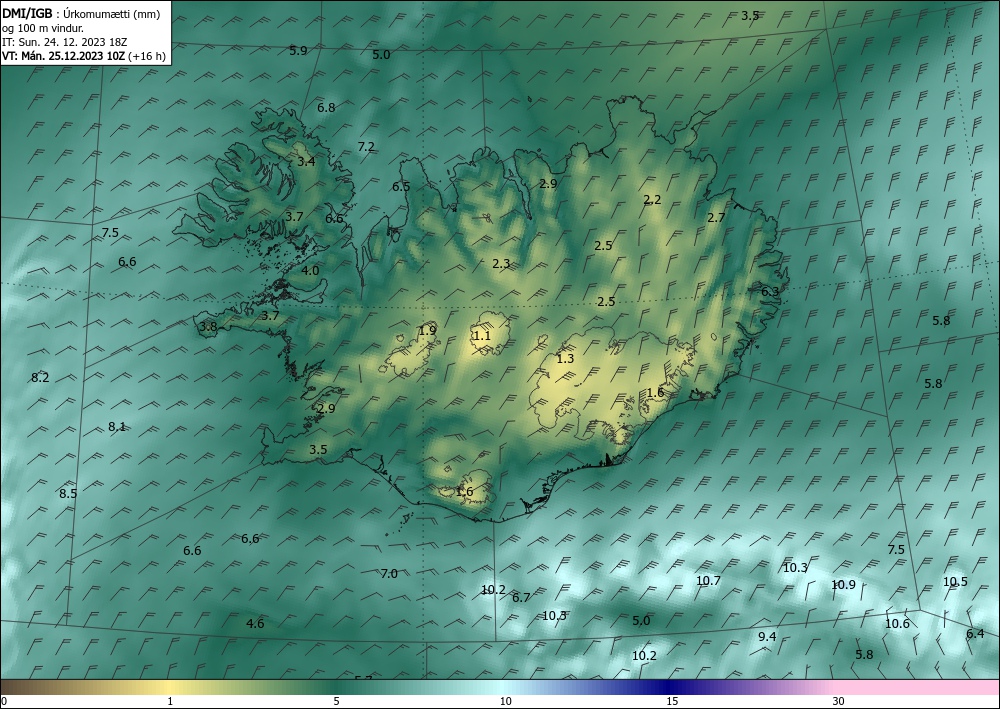Screen dimensions: 1000x709
Task: Select the IT: Sun. 24. 12. 2023 18Z line
Action: coord(64,42)
